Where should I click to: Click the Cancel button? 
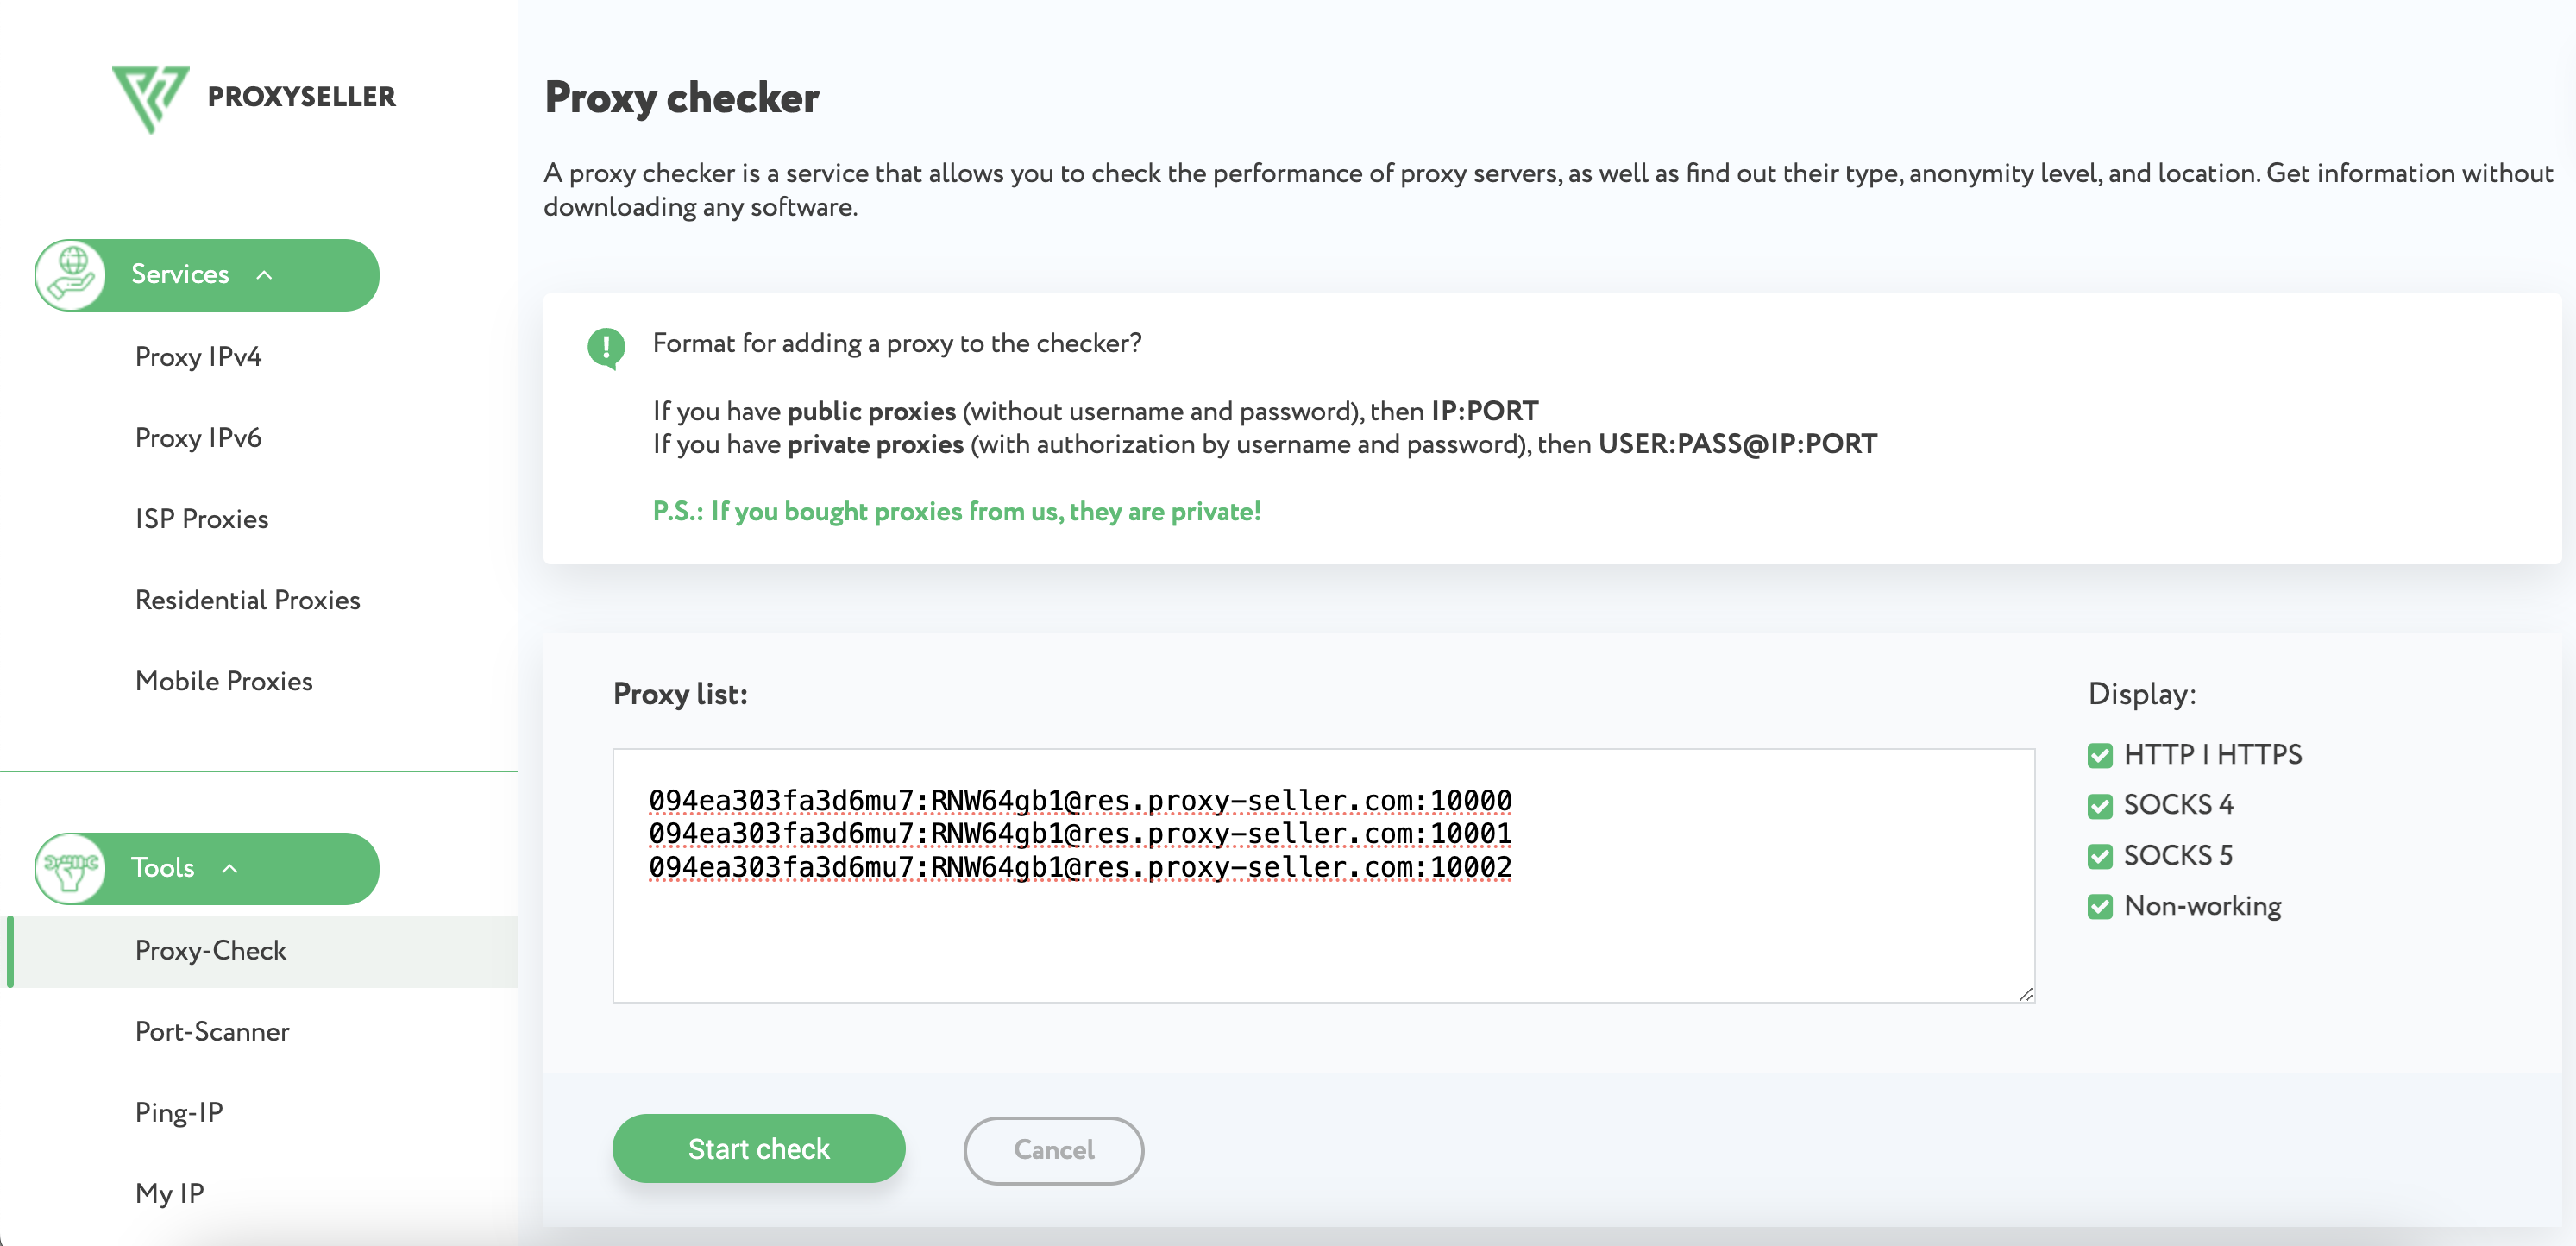1053,1150
